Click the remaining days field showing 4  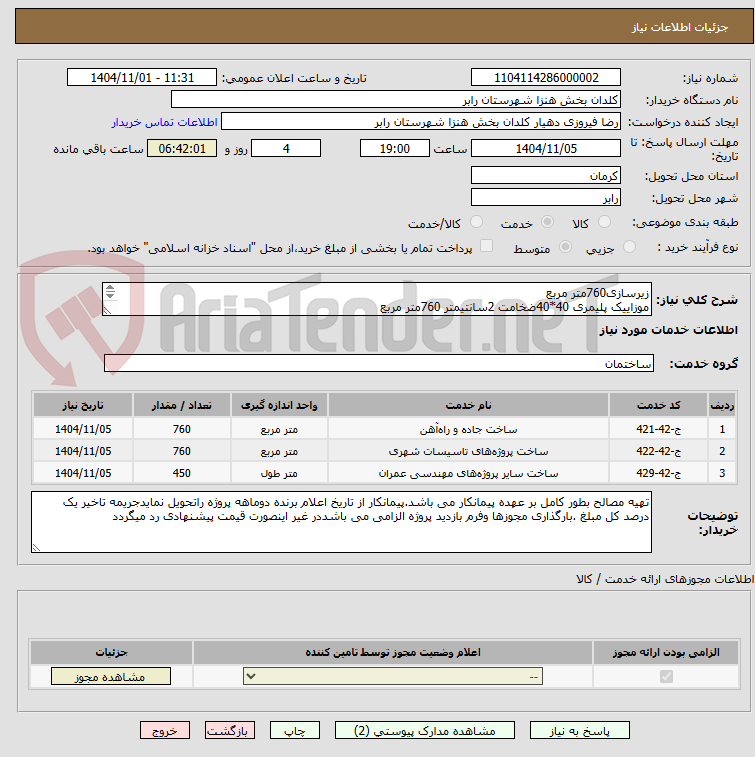(x=286, y=148)
